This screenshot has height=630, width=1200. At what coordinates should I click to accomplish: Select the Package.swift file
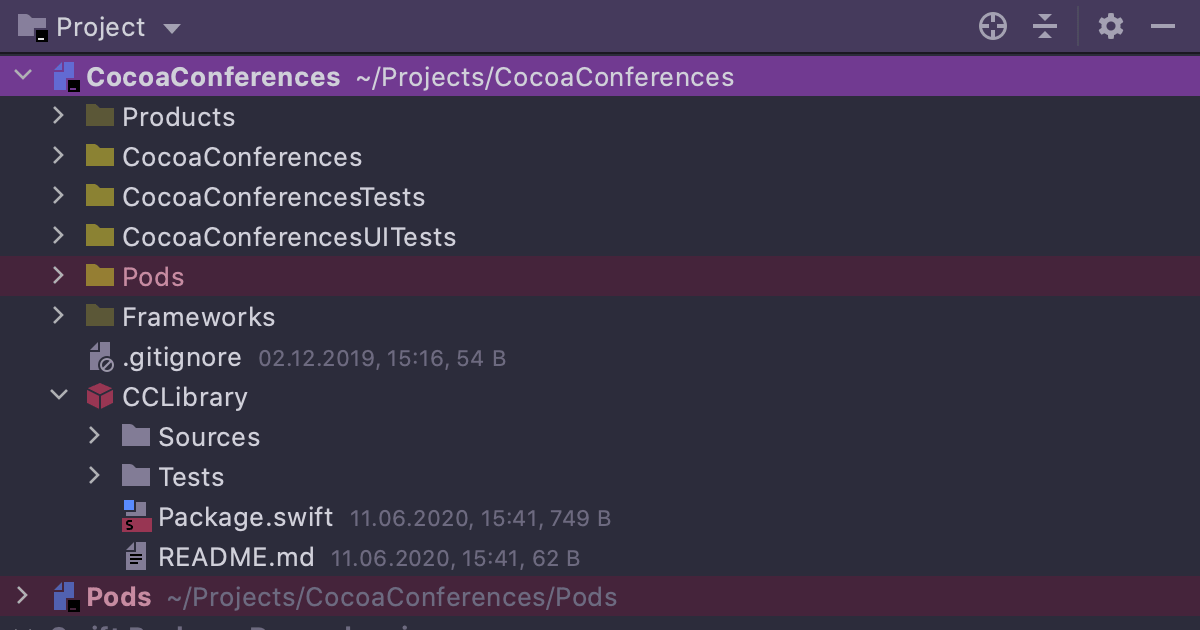(246, 516)
